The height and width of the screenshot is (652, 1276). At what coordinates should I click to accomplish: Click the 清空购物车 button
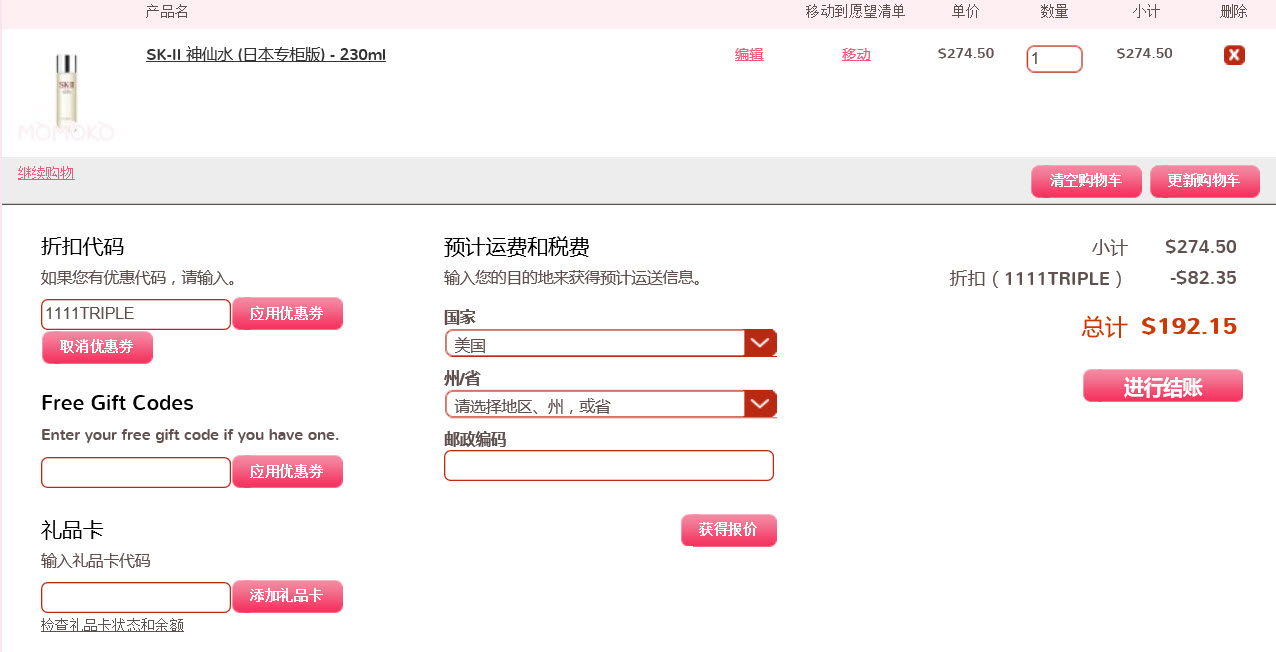click(x=1085, y=181)
